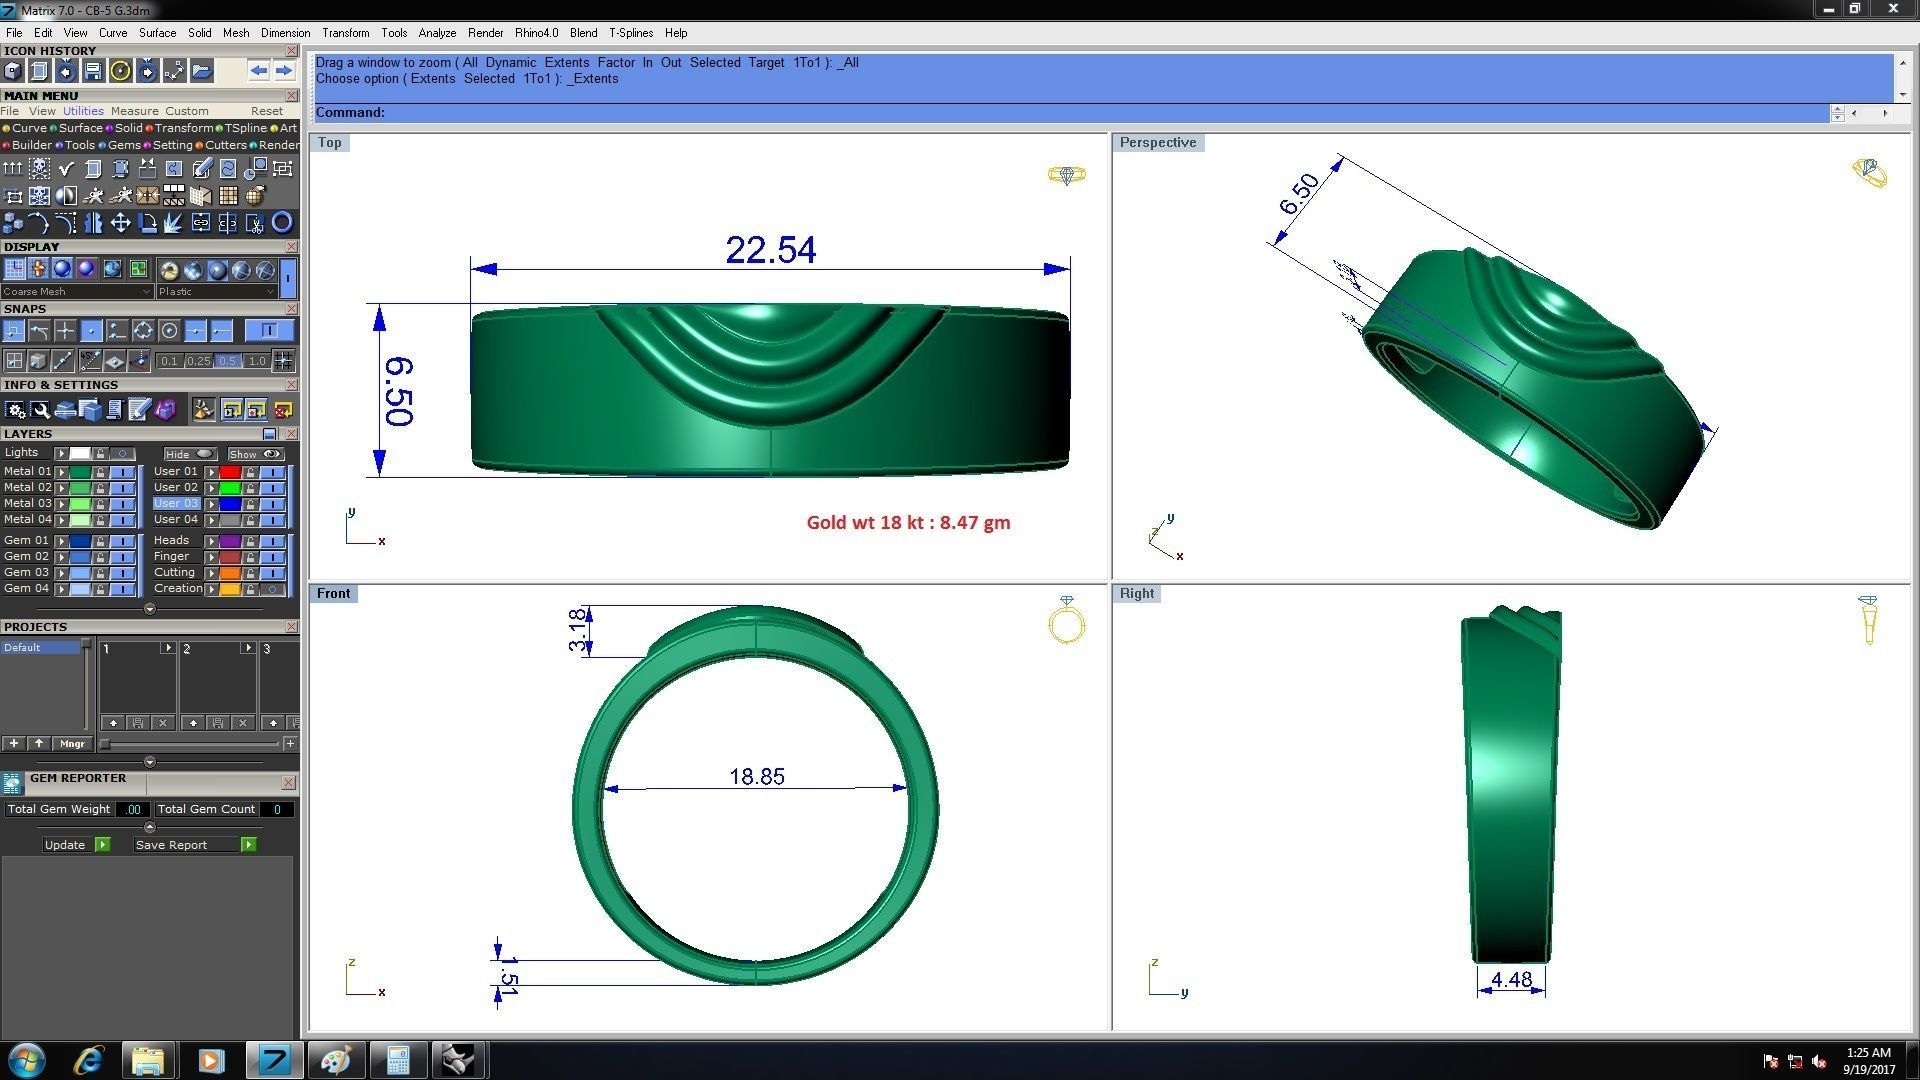Screen dimensions: 1920x1080
Task: Expand the Gem 02 layer arrow
Action: (62, 557)
